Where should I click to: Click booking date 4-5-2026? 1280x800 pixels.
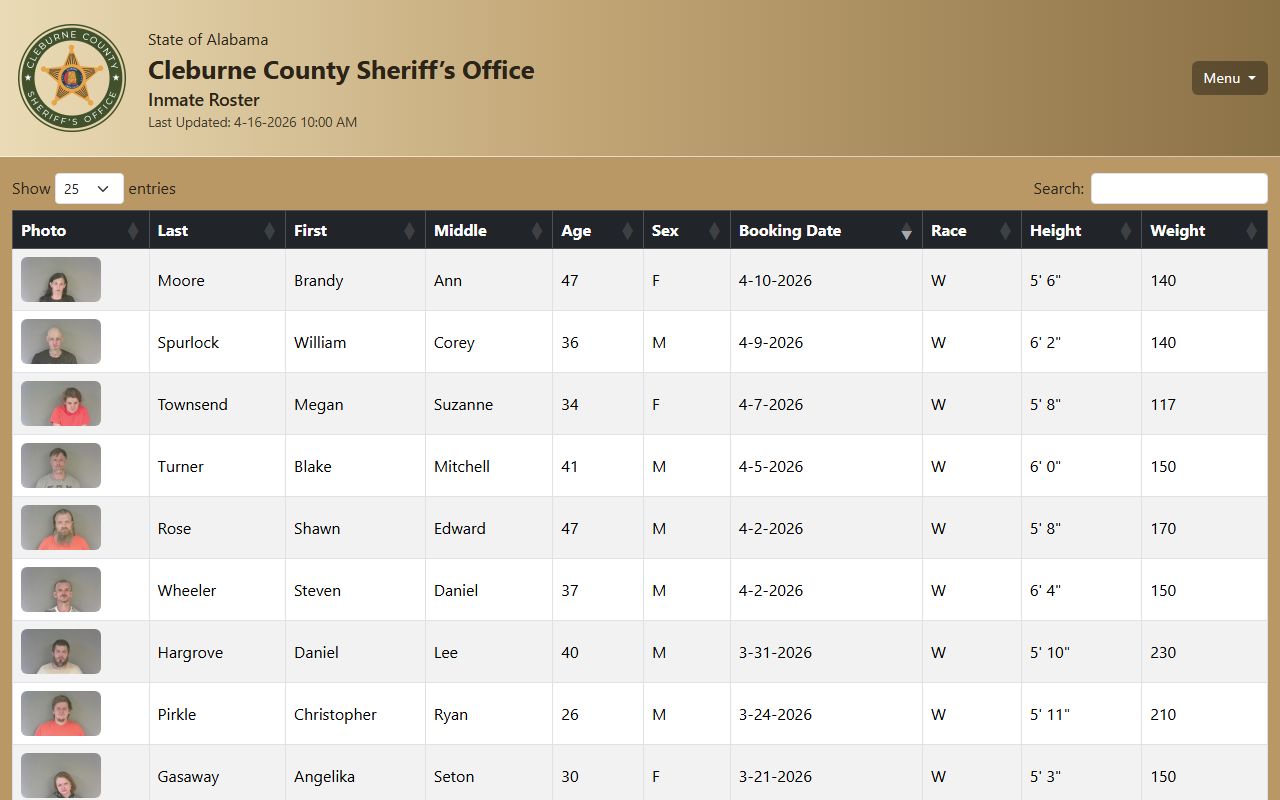(771, 466)
